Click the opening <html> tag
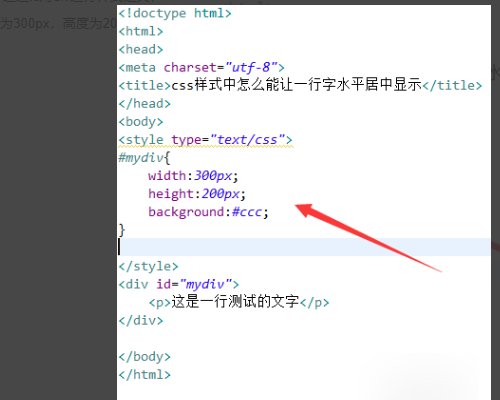This screenshot has height=400, width=500. pos(141,31)
